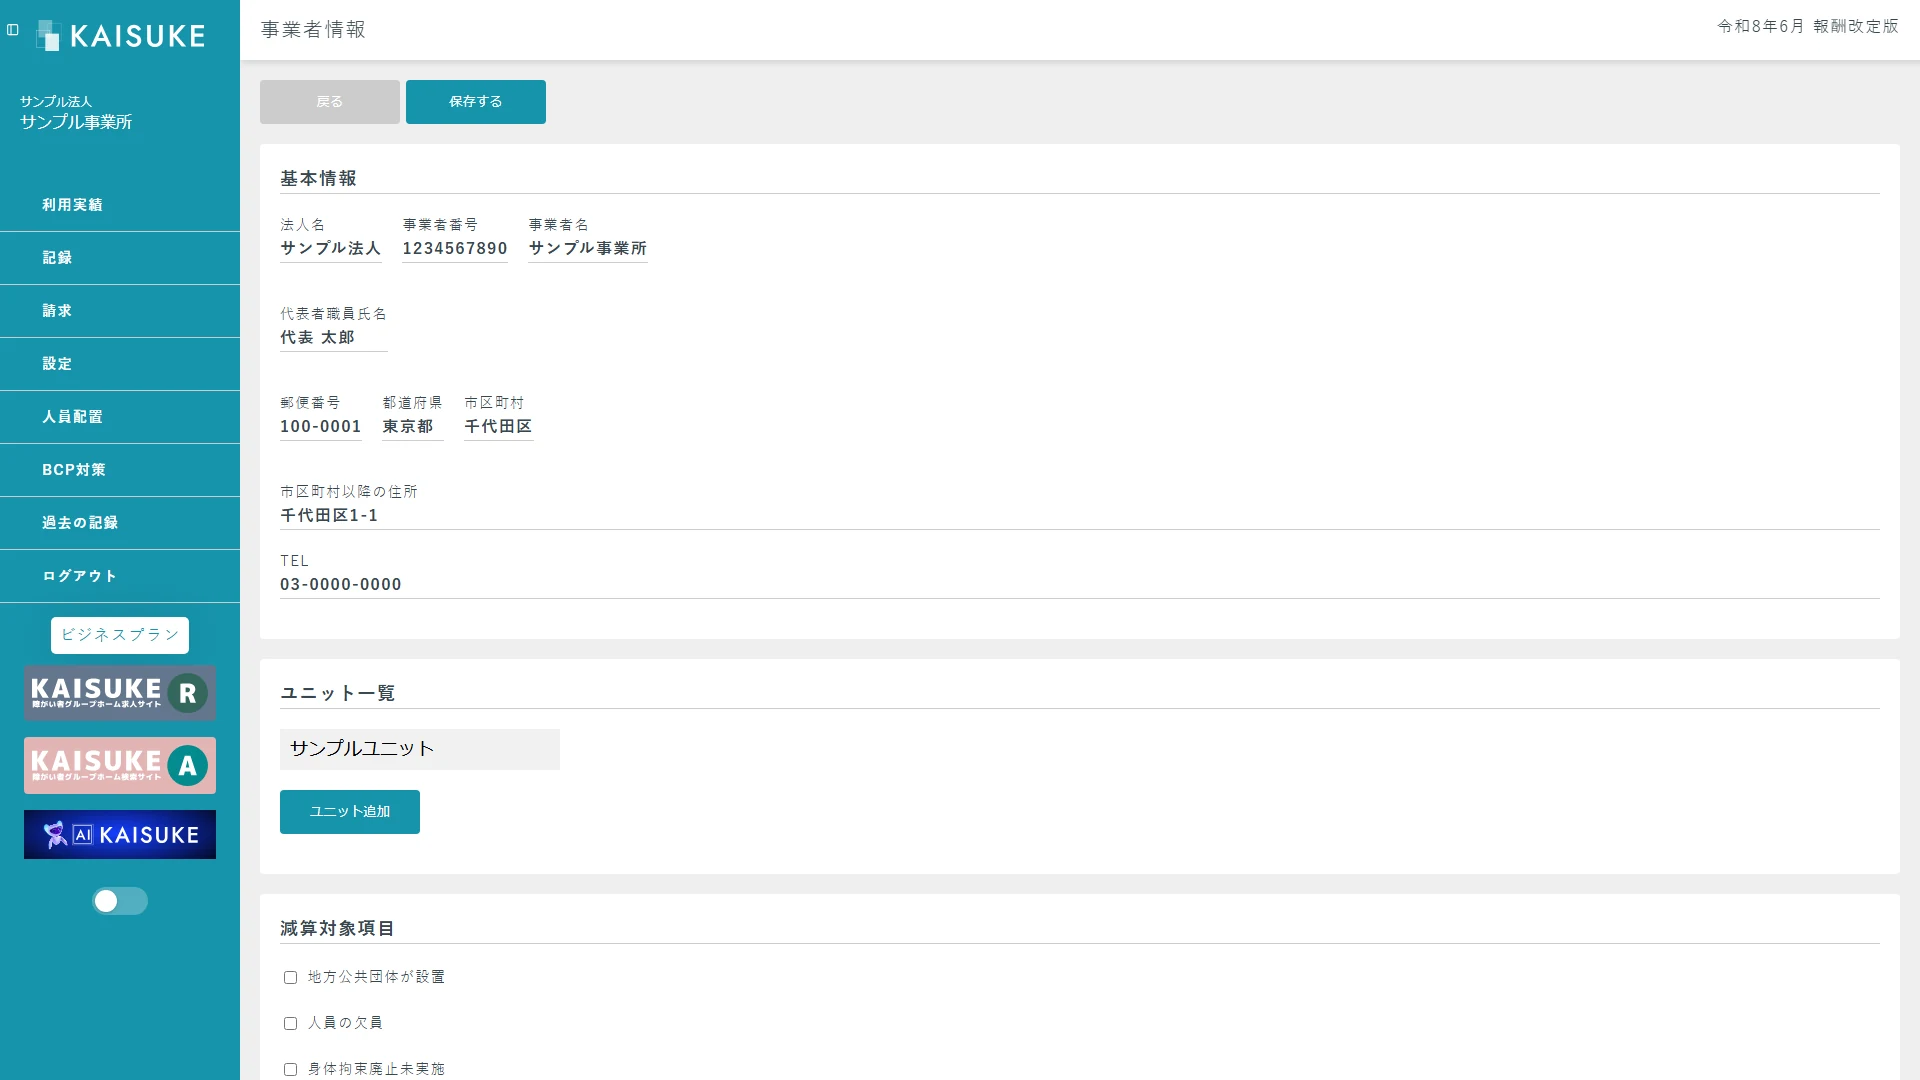Click the 戻る button
Screen dimensions: 1920x1080
click(x=330, y=102)
